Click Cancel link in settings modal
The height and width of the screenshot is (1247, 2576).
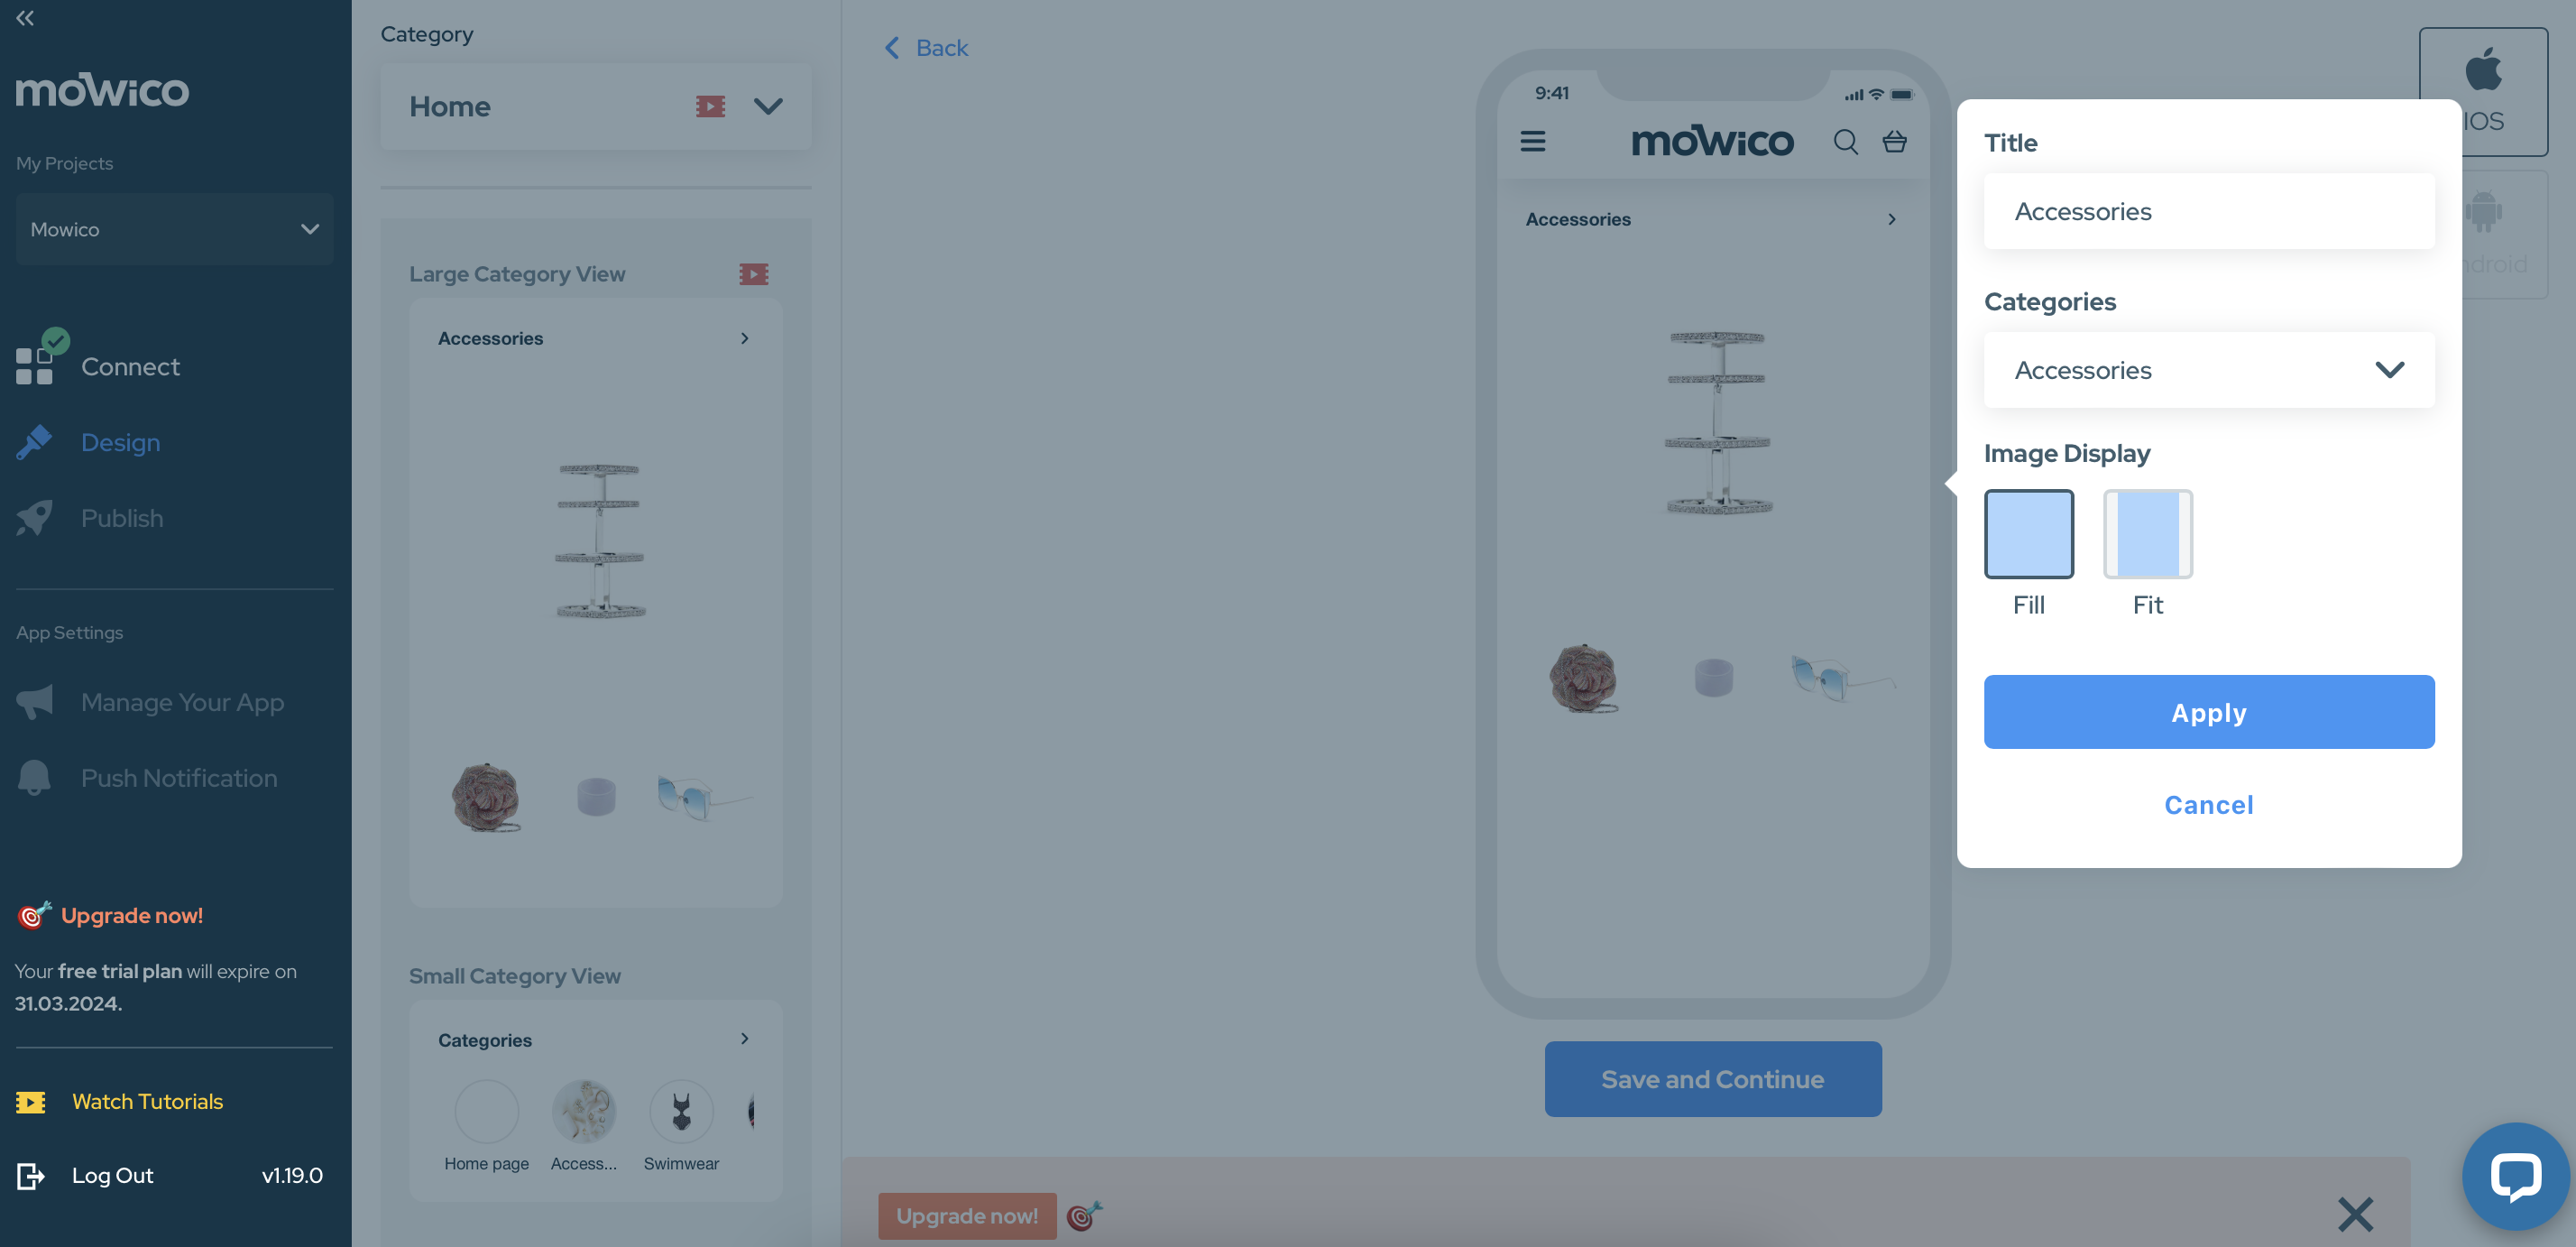(x=2208, y=805)
